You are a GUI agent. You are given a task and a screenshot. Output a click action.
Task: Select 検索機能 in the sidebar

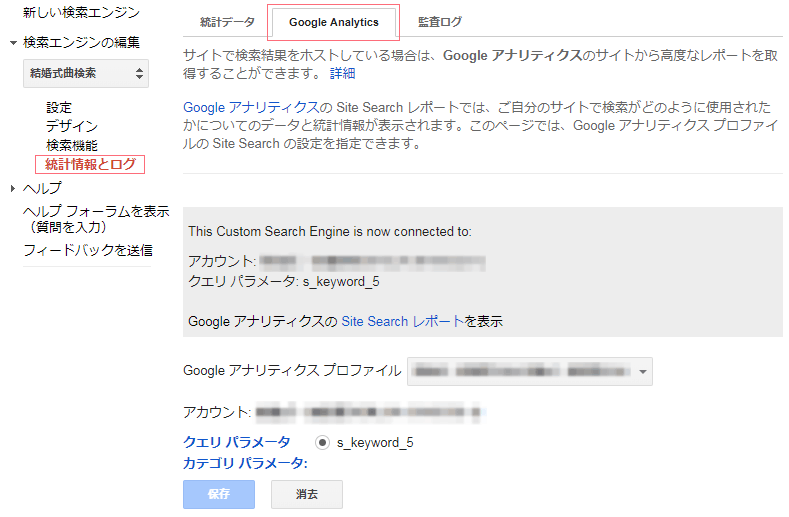coord(72,145)
